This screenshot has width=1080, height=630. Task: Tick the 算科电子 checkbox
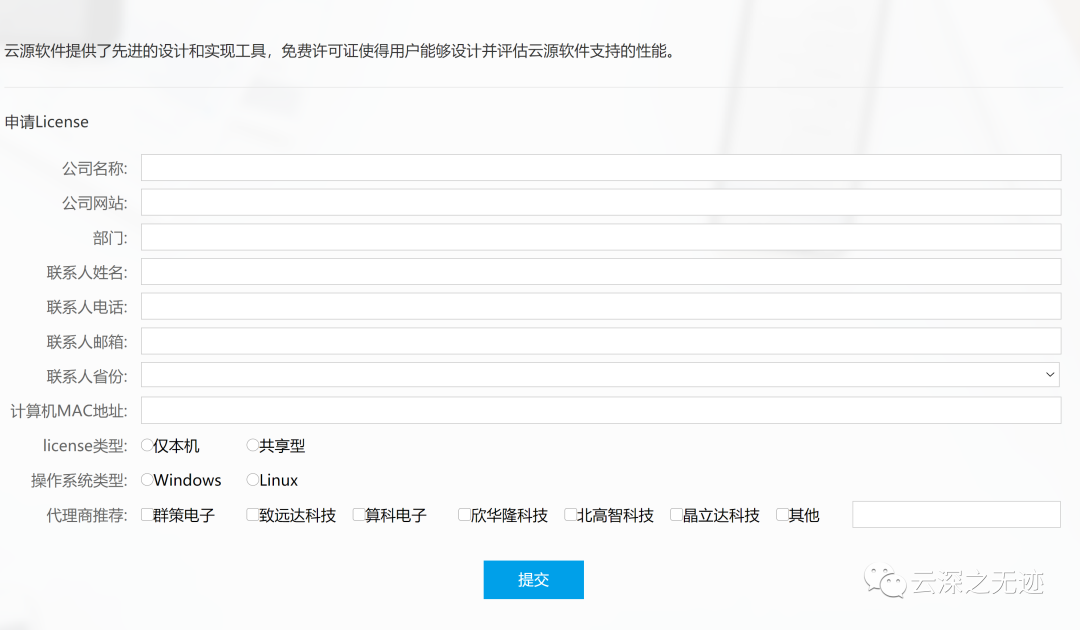pos(358,515)
